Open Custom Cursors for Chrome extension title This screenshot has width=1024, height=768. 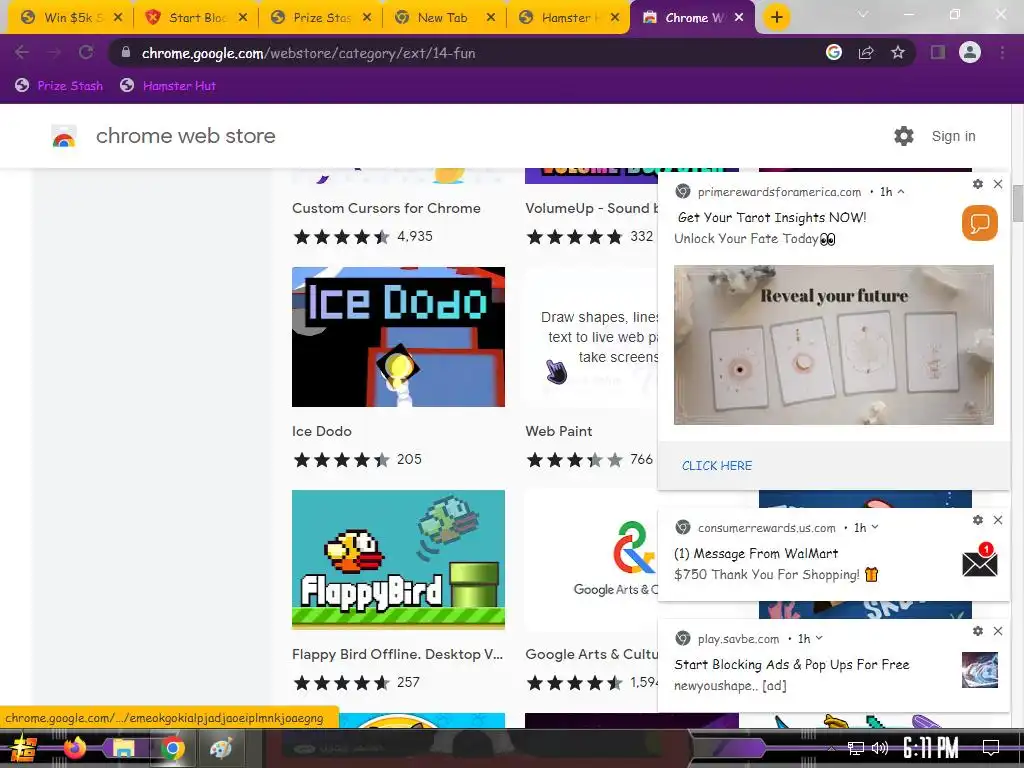(386, 208)
